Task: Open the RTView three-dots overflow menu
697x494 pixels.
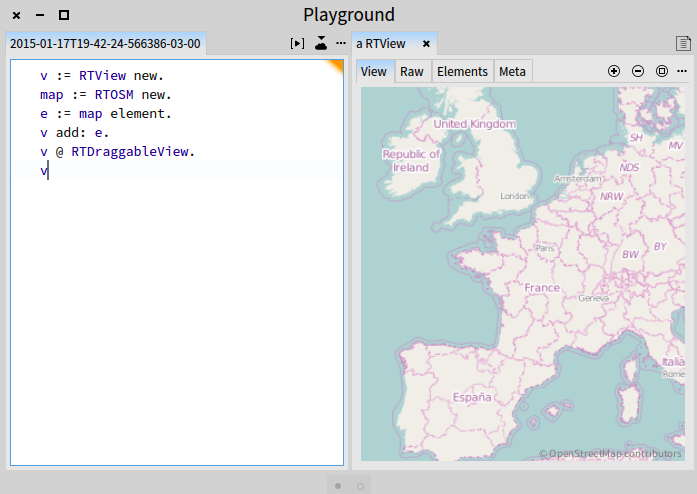Action: 682,72
